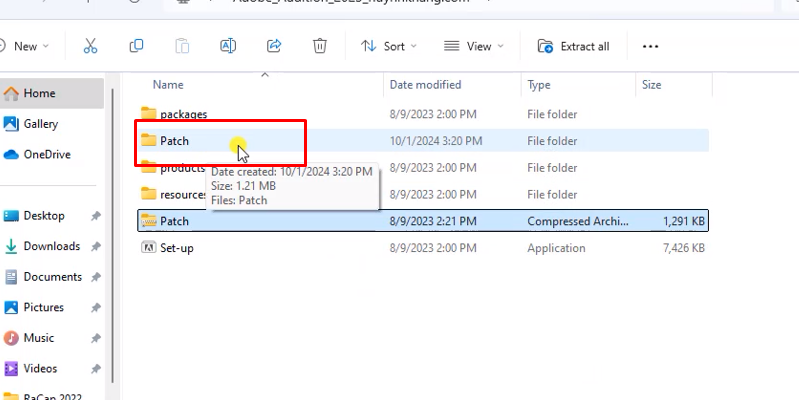This screenshot has height=400, width=799.
Task: Open OneDrive in navigation pane
Action: 47,154
